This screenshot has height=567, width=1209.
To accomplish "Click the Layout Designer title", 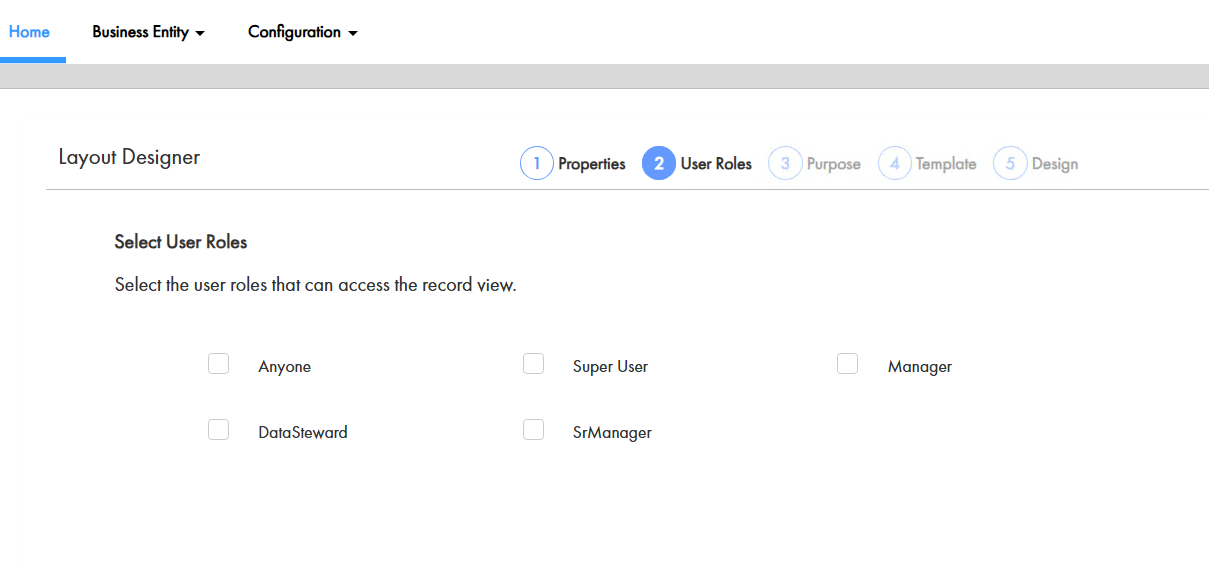I will click(129, 157).
